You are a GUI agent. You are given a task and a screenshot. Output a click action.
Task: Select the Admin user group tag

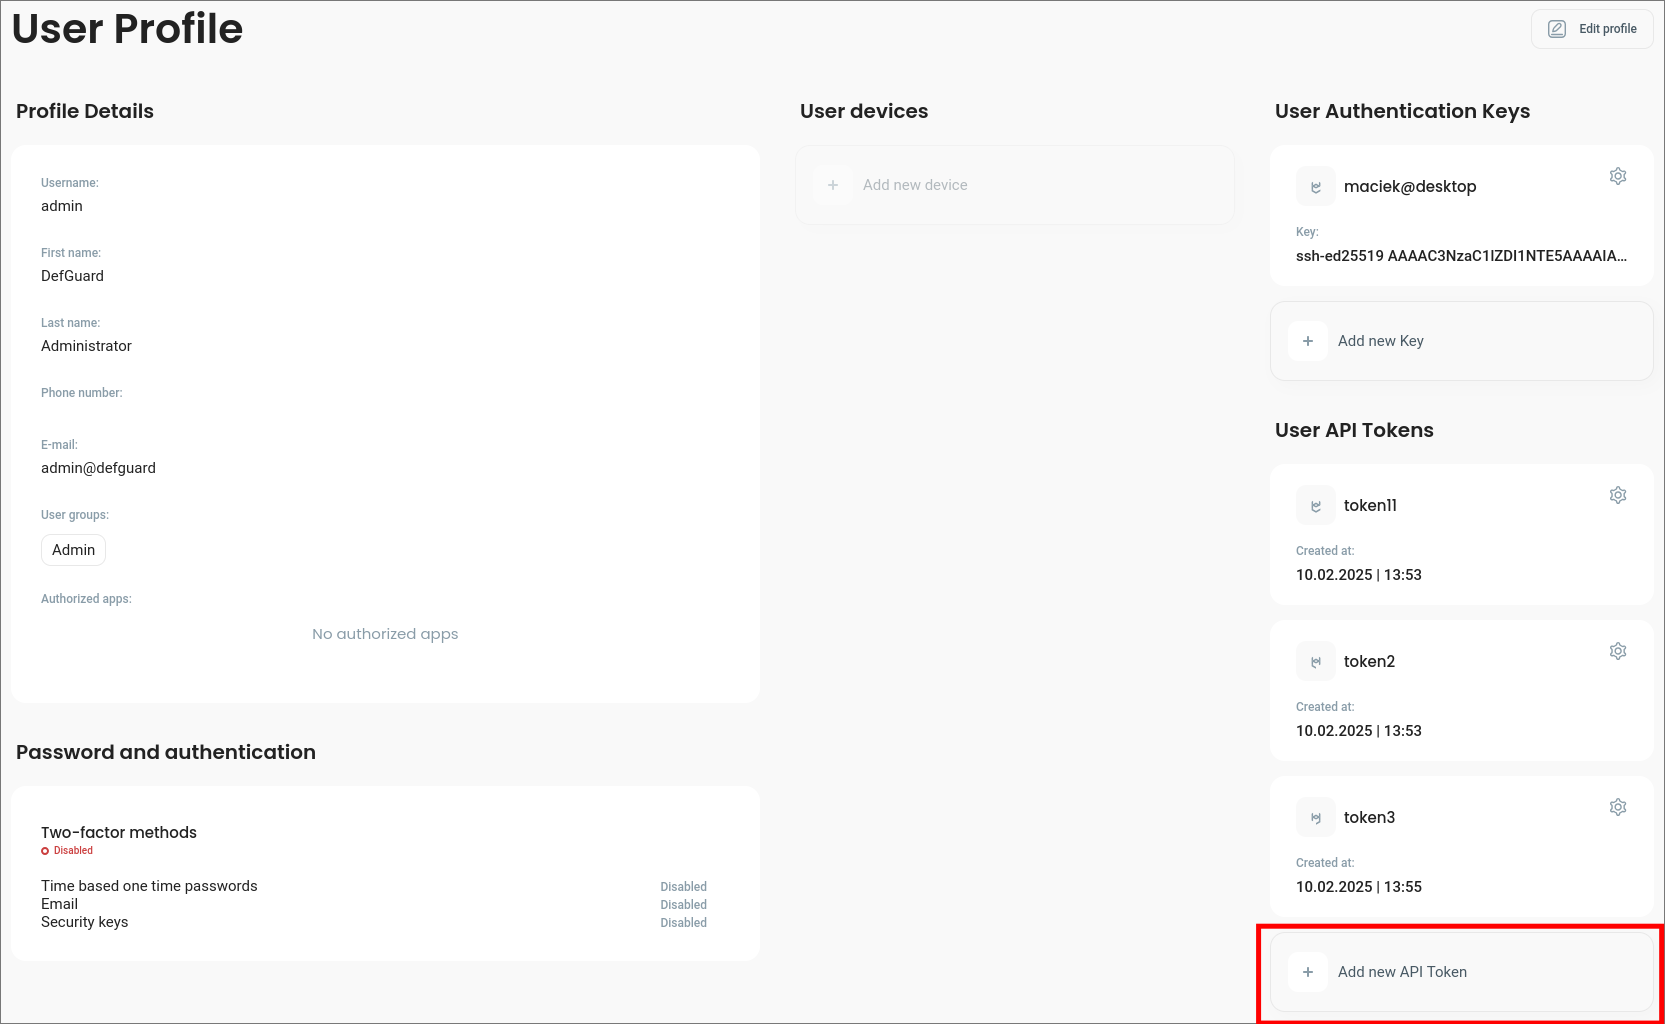coord(73,550)
